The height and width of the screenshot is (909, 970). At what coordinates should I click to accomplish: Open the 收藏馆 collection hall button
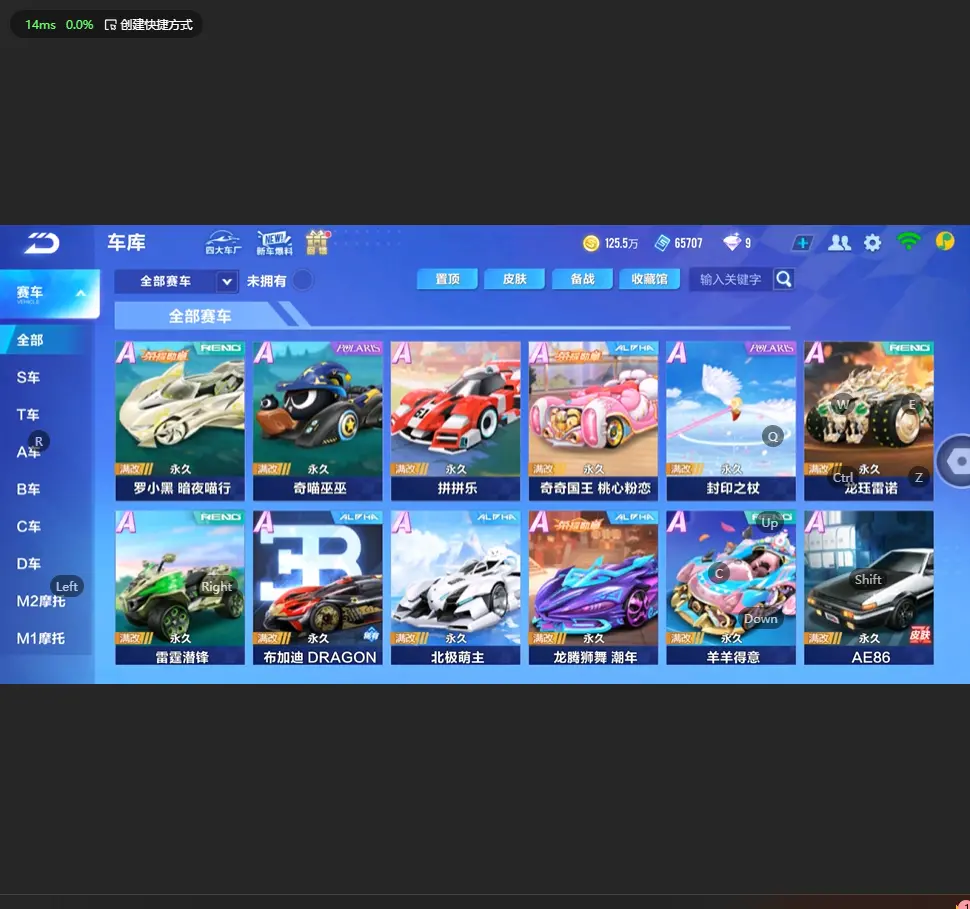[x=650, y=279]
